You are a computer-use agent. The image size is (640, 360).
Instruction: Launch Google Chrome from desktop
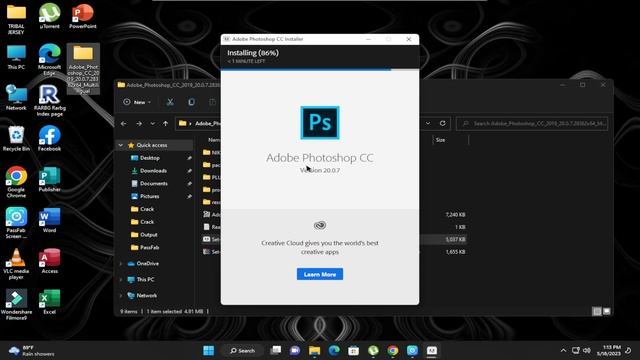tap(16, 182)
